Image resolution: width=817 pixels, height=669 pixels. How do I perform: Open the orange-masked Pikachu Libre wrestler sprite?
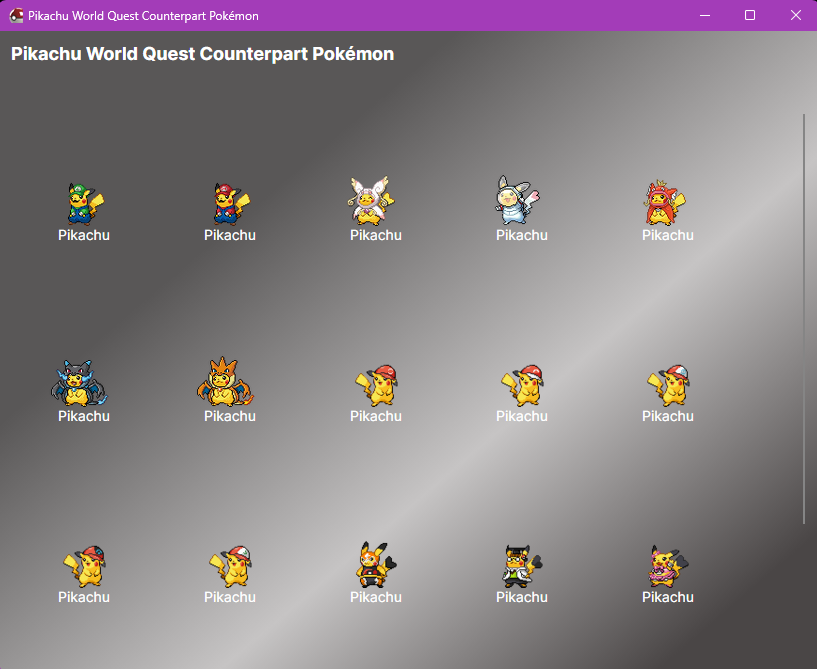[376, 565]
